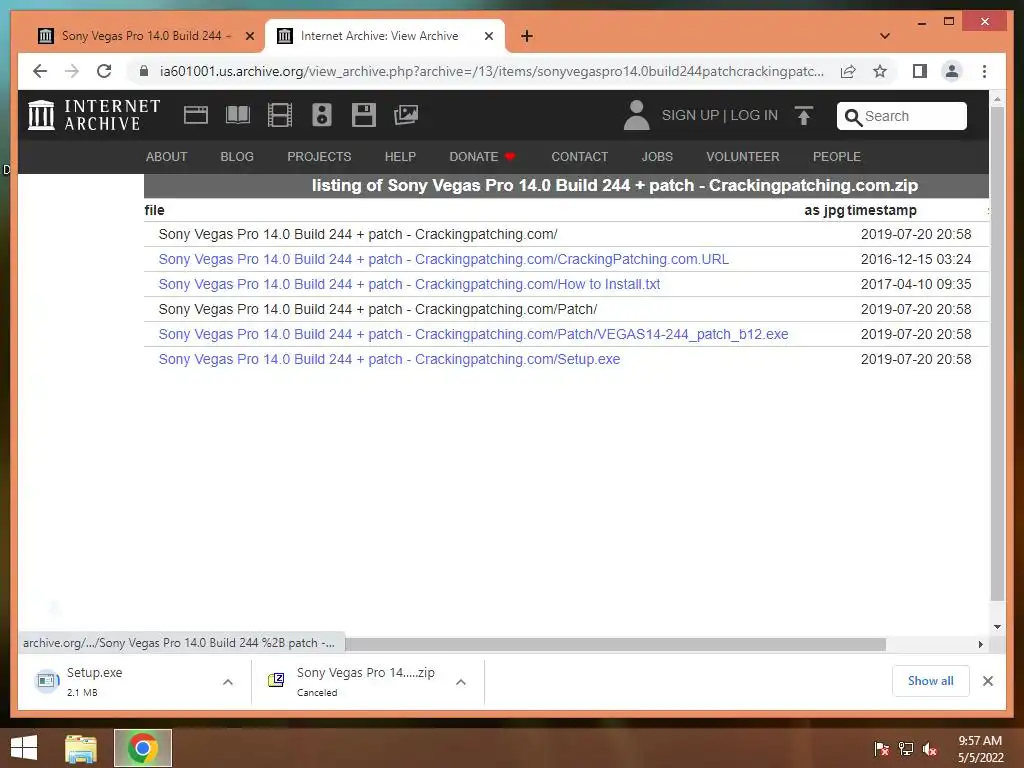Open Chrome profile avatar
The image size is (1024, 768).
point(952,71)
